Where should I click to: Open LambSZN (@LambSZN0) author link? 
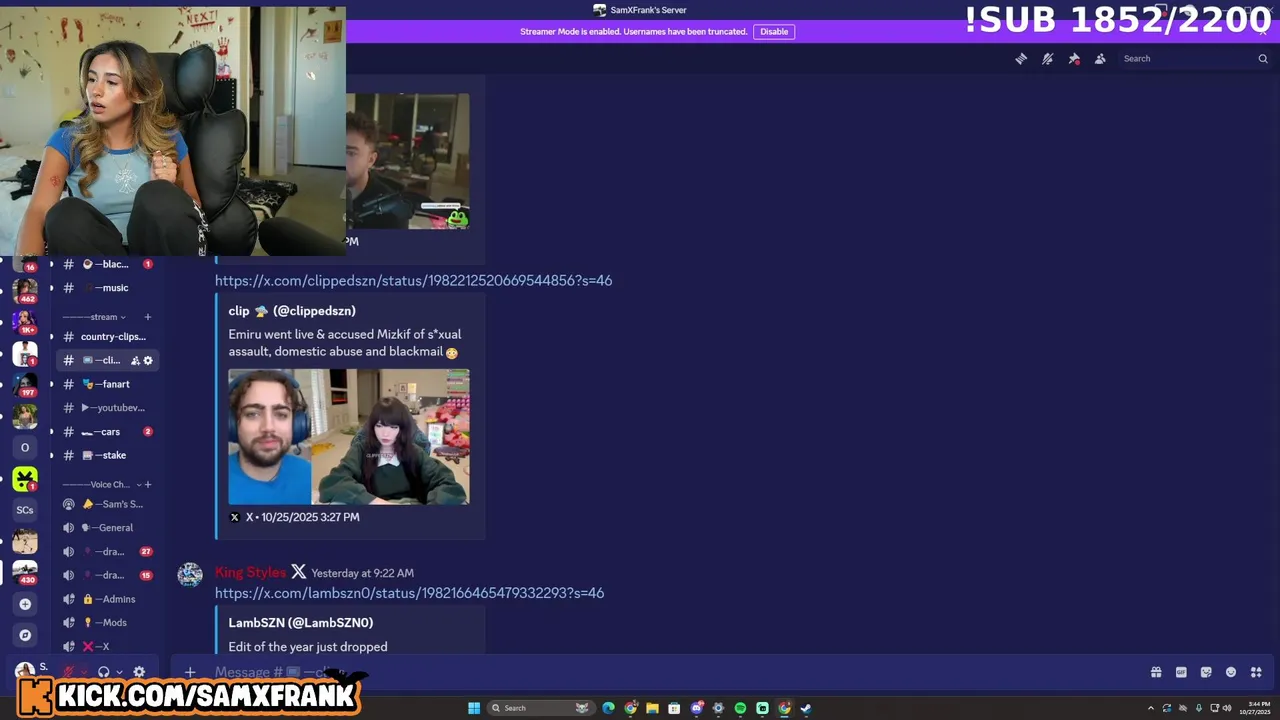300,623
